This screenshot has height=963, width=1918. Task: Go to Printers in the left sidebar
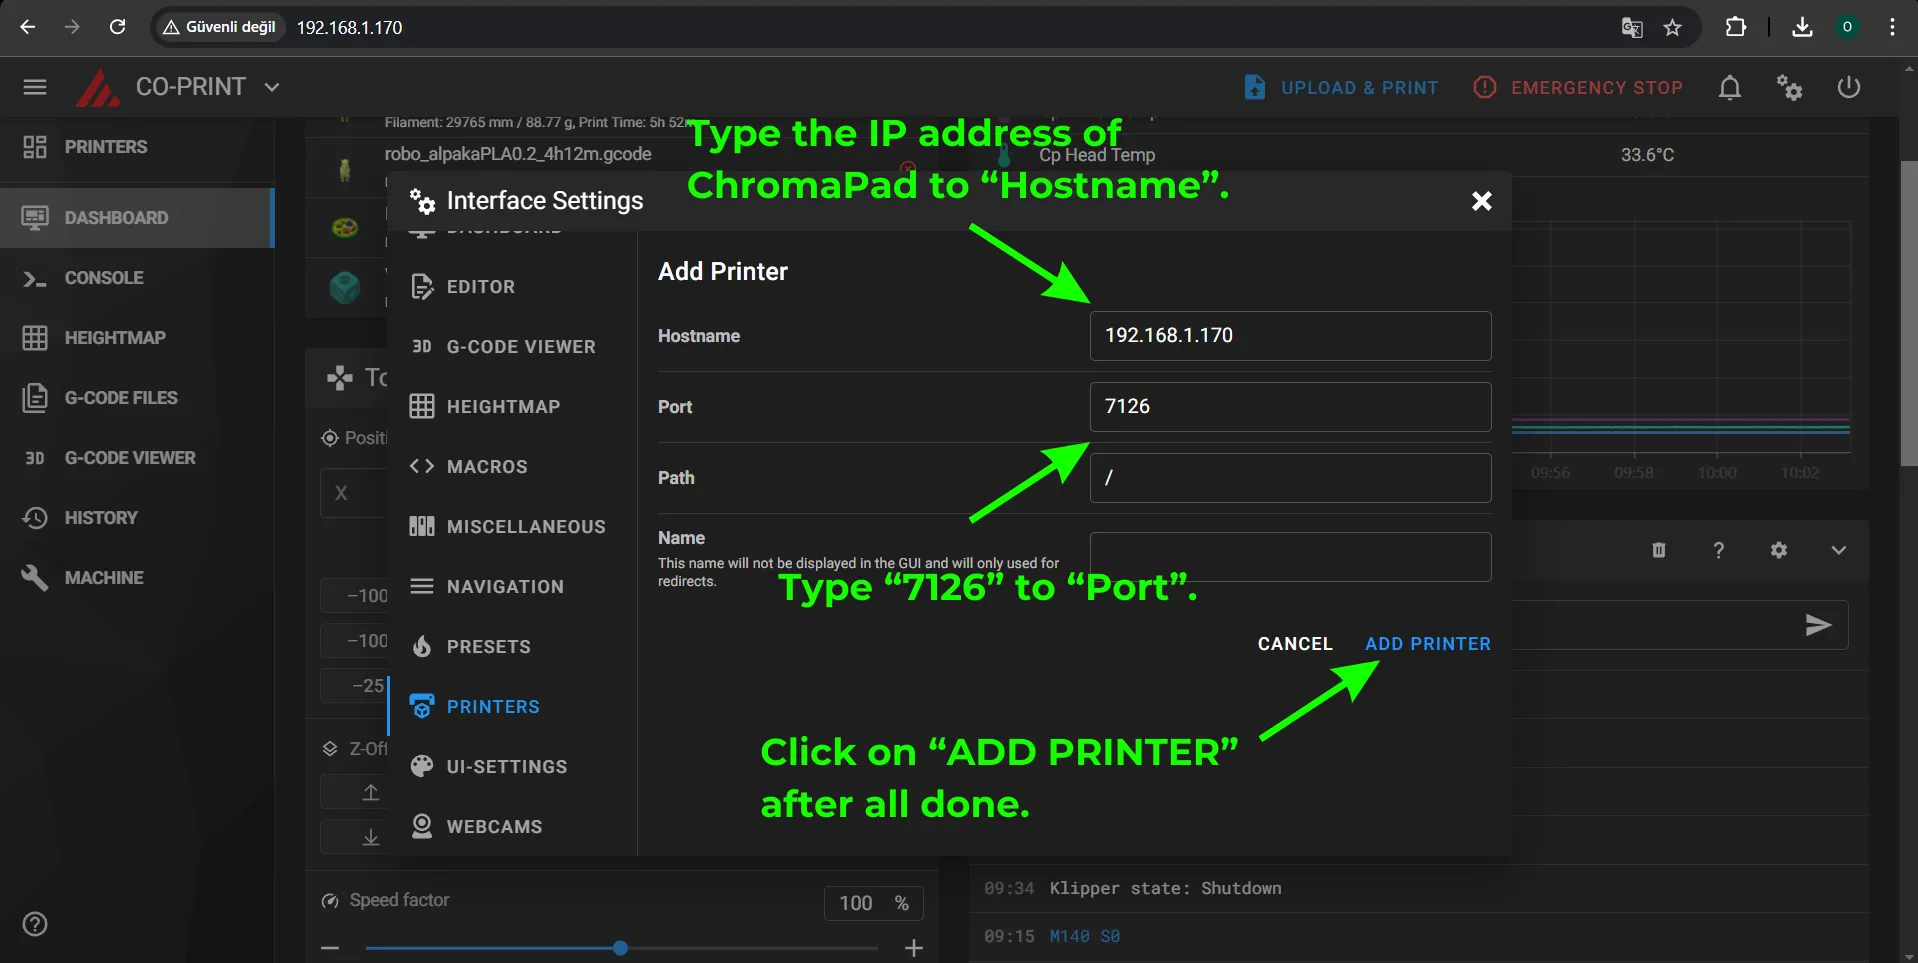[137, 147]
